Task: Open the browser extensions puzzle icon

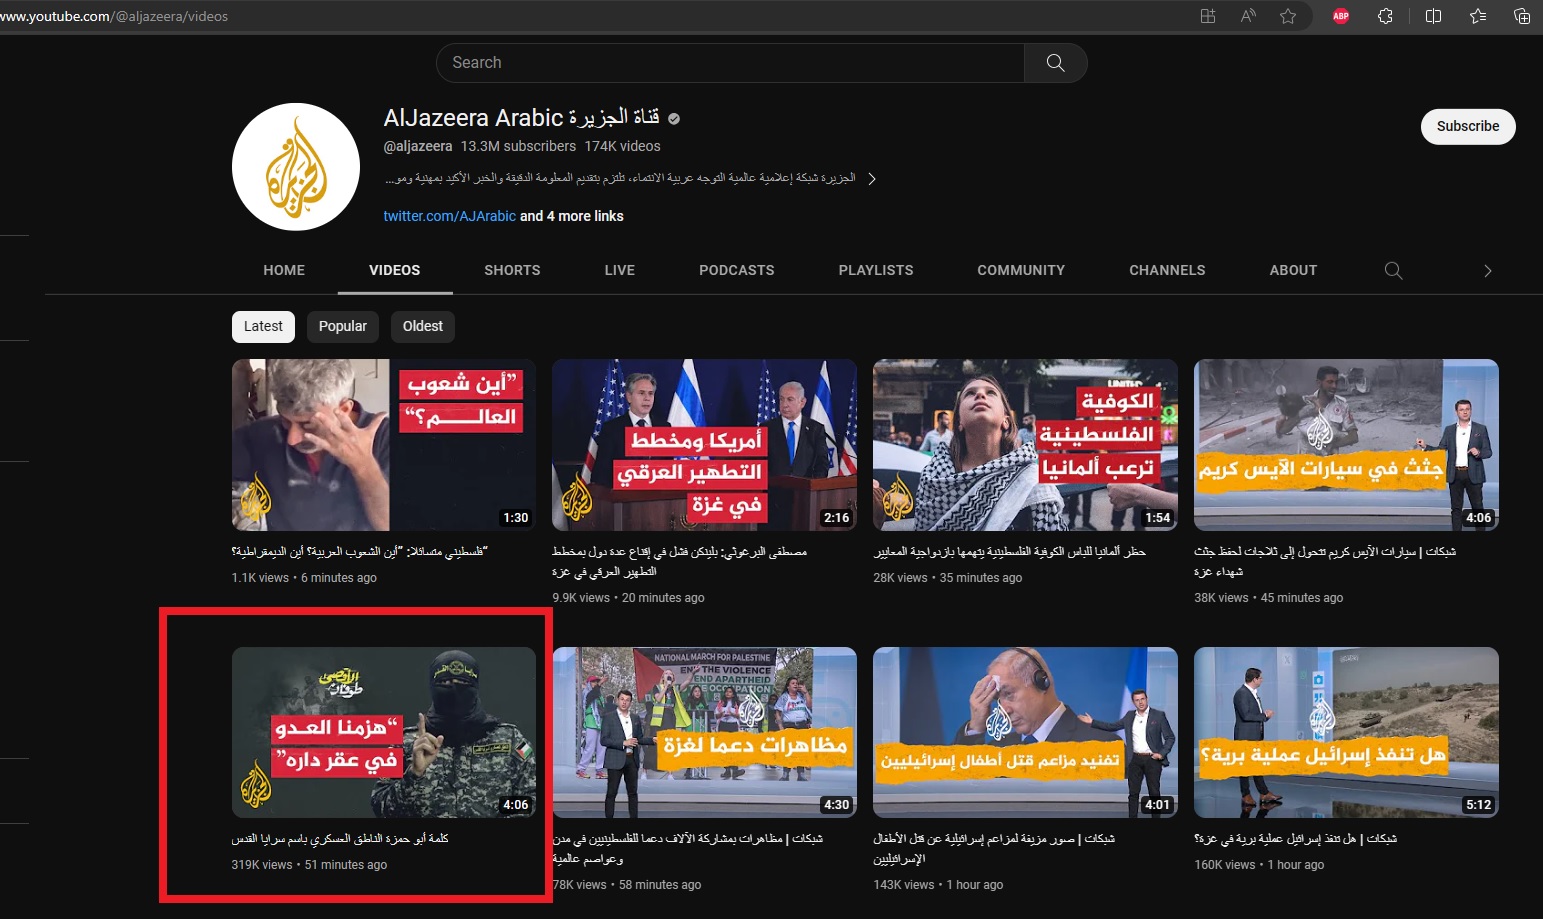Action: [x=1385, y=16]
